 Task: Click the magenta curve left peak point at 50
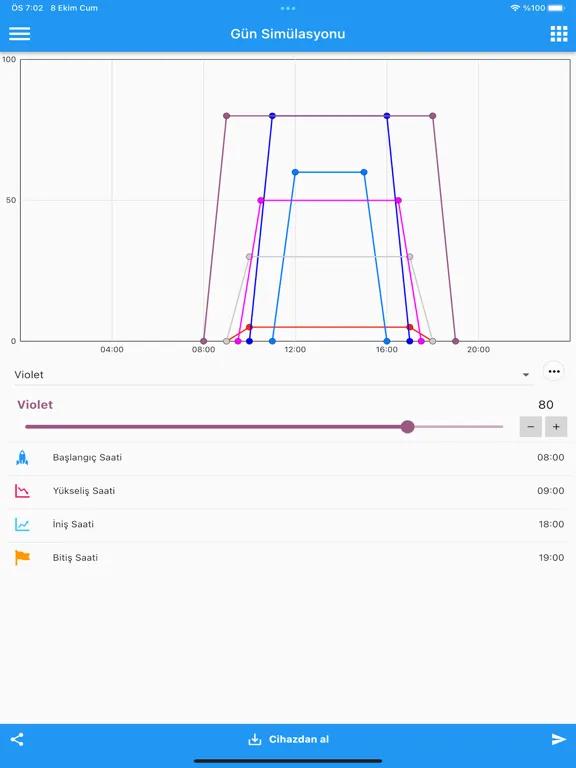(261, 200)
